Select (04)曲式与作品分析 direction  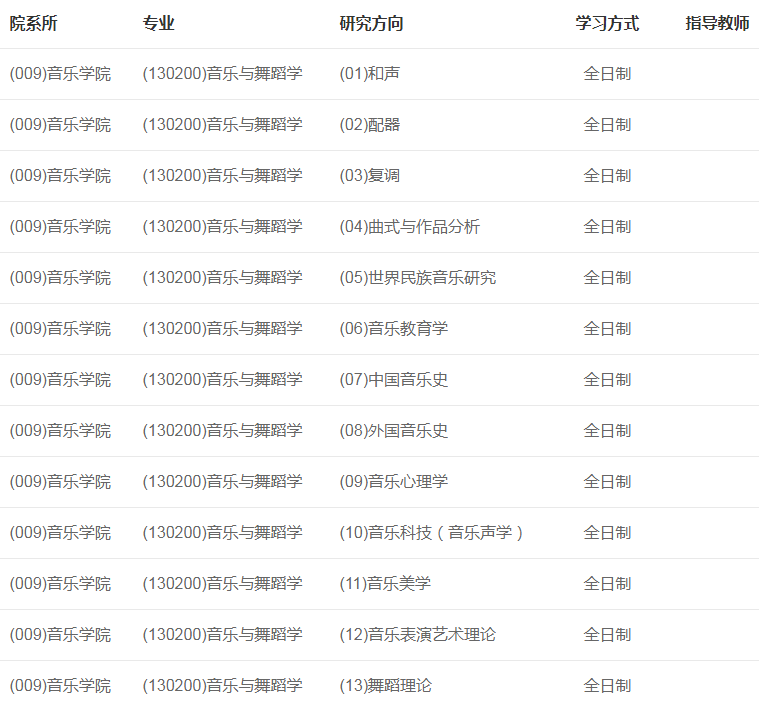click(x=410, y=227)
